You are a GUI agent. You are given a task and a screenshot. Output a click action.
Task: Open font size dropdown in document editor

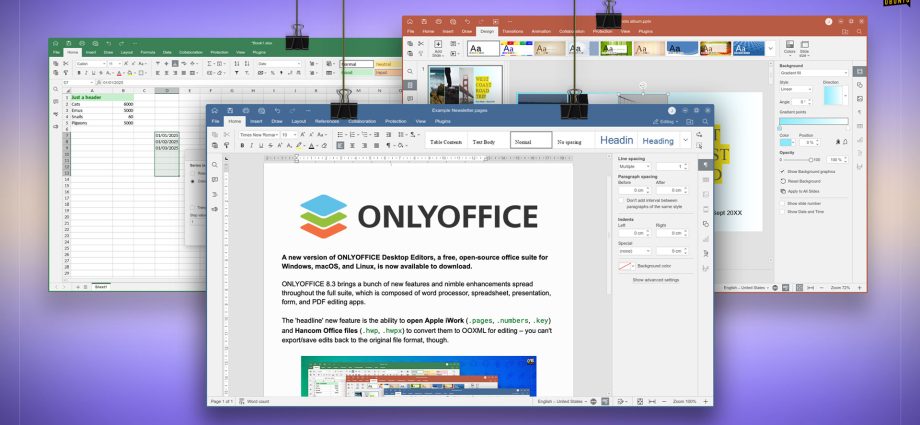(x=289, y=134)
